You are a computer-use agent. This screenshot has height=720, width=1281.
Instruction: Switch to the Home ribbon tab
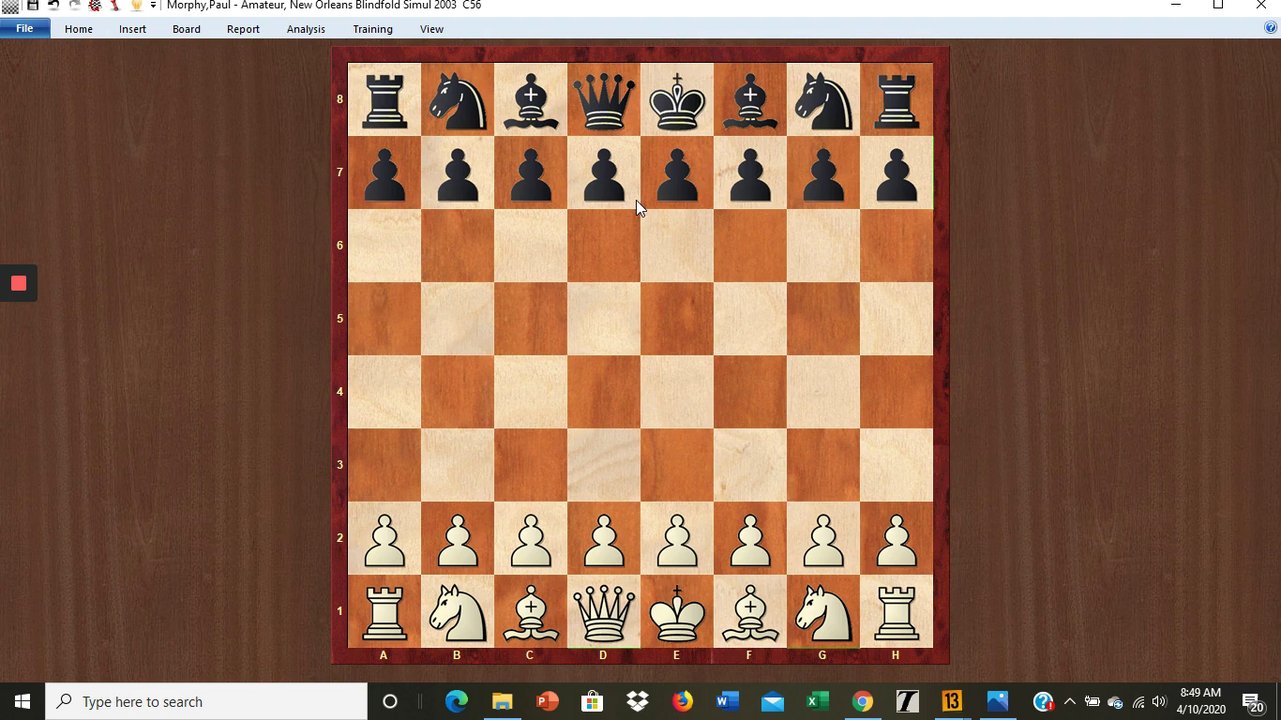point(79,29)
